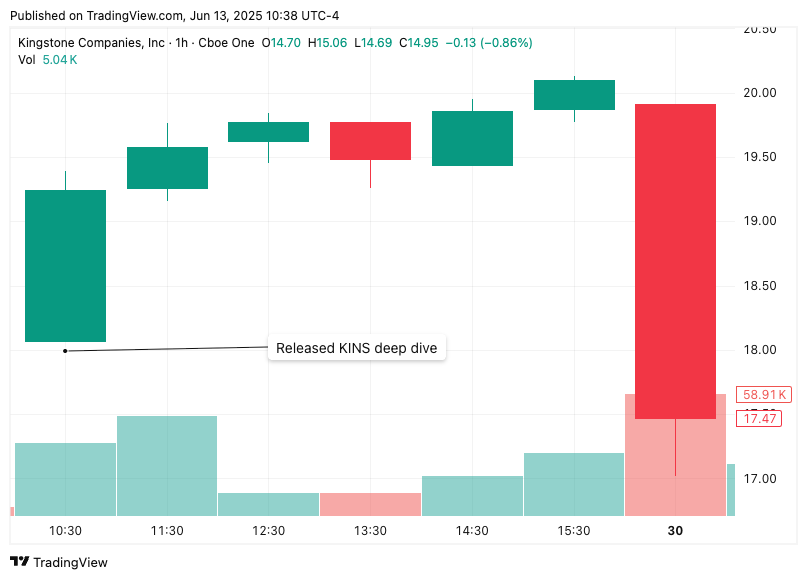
Task: Click the large green 10:30 candlestick
Action: pyautogui.click(x=65, y=266)
